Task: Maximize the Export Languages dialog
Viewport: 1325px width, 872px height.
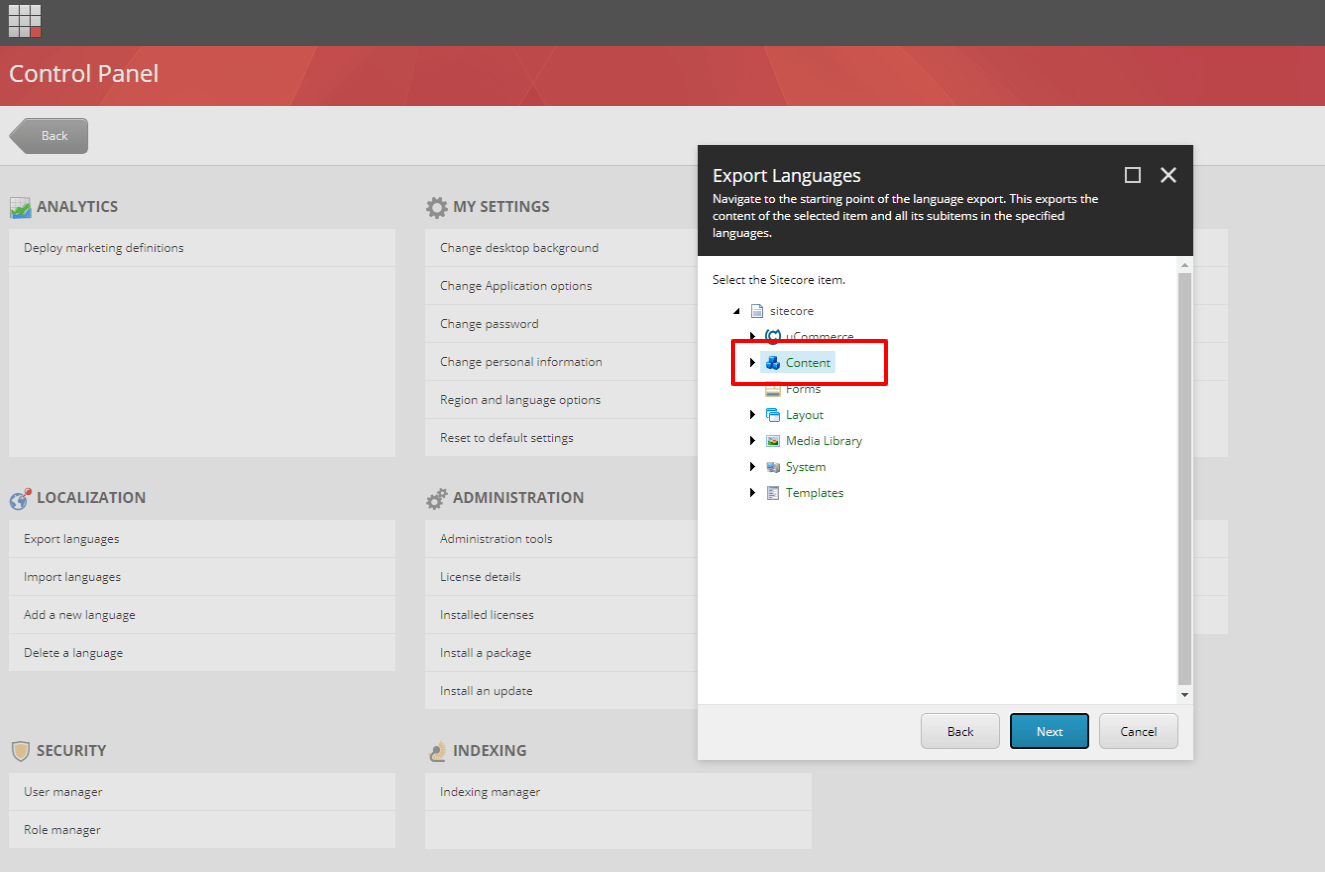Action: 1132,175
